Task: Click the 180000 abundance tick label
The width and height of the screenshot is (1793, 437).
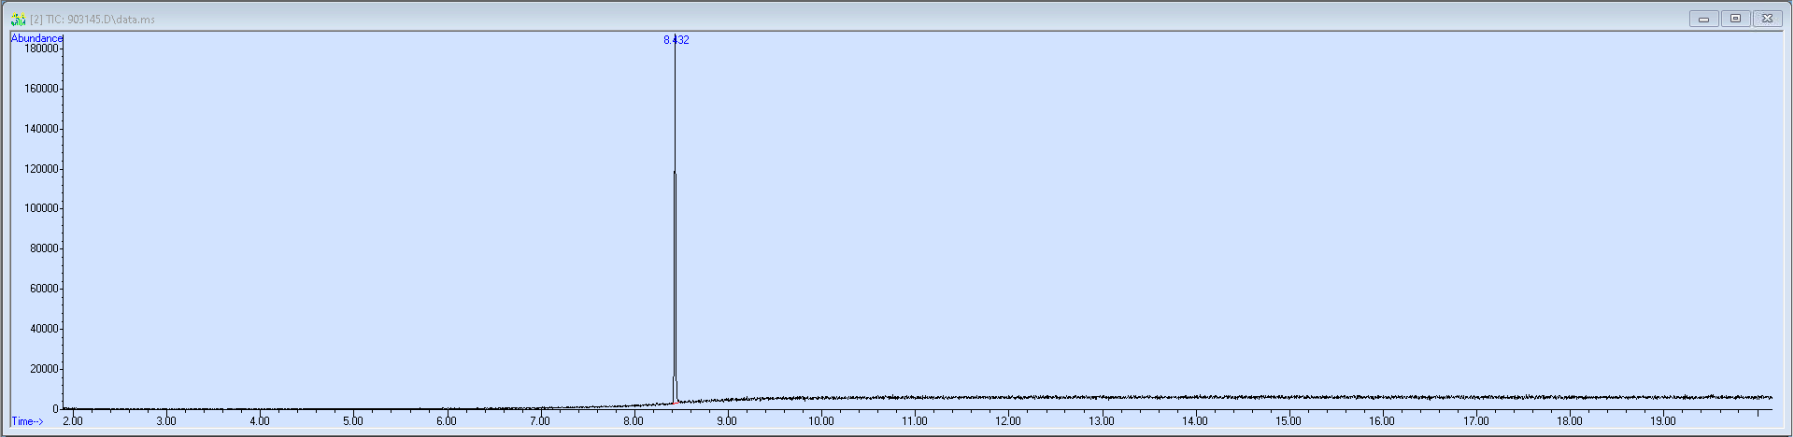Action: coord(40,49)
